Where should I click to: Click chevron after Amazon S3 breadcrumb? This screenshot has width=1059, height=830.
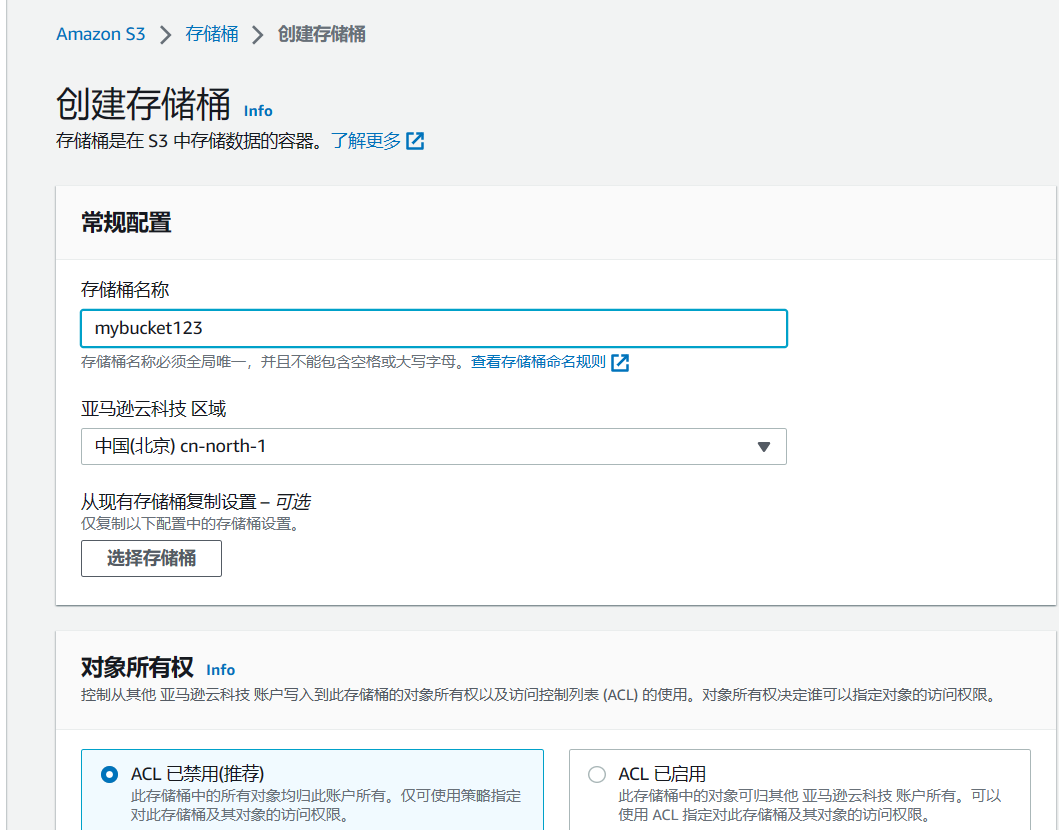pyautogui.click(x=165, y=34)
